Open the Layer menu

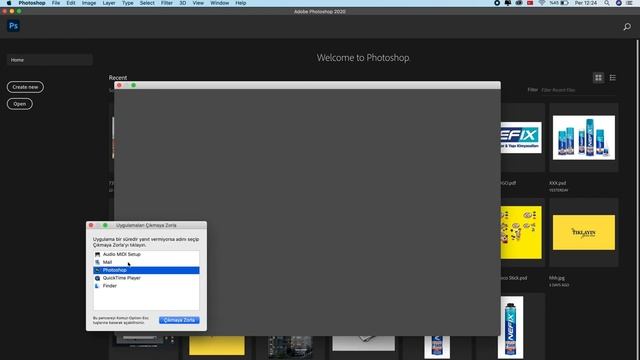(x=109, y=3)
